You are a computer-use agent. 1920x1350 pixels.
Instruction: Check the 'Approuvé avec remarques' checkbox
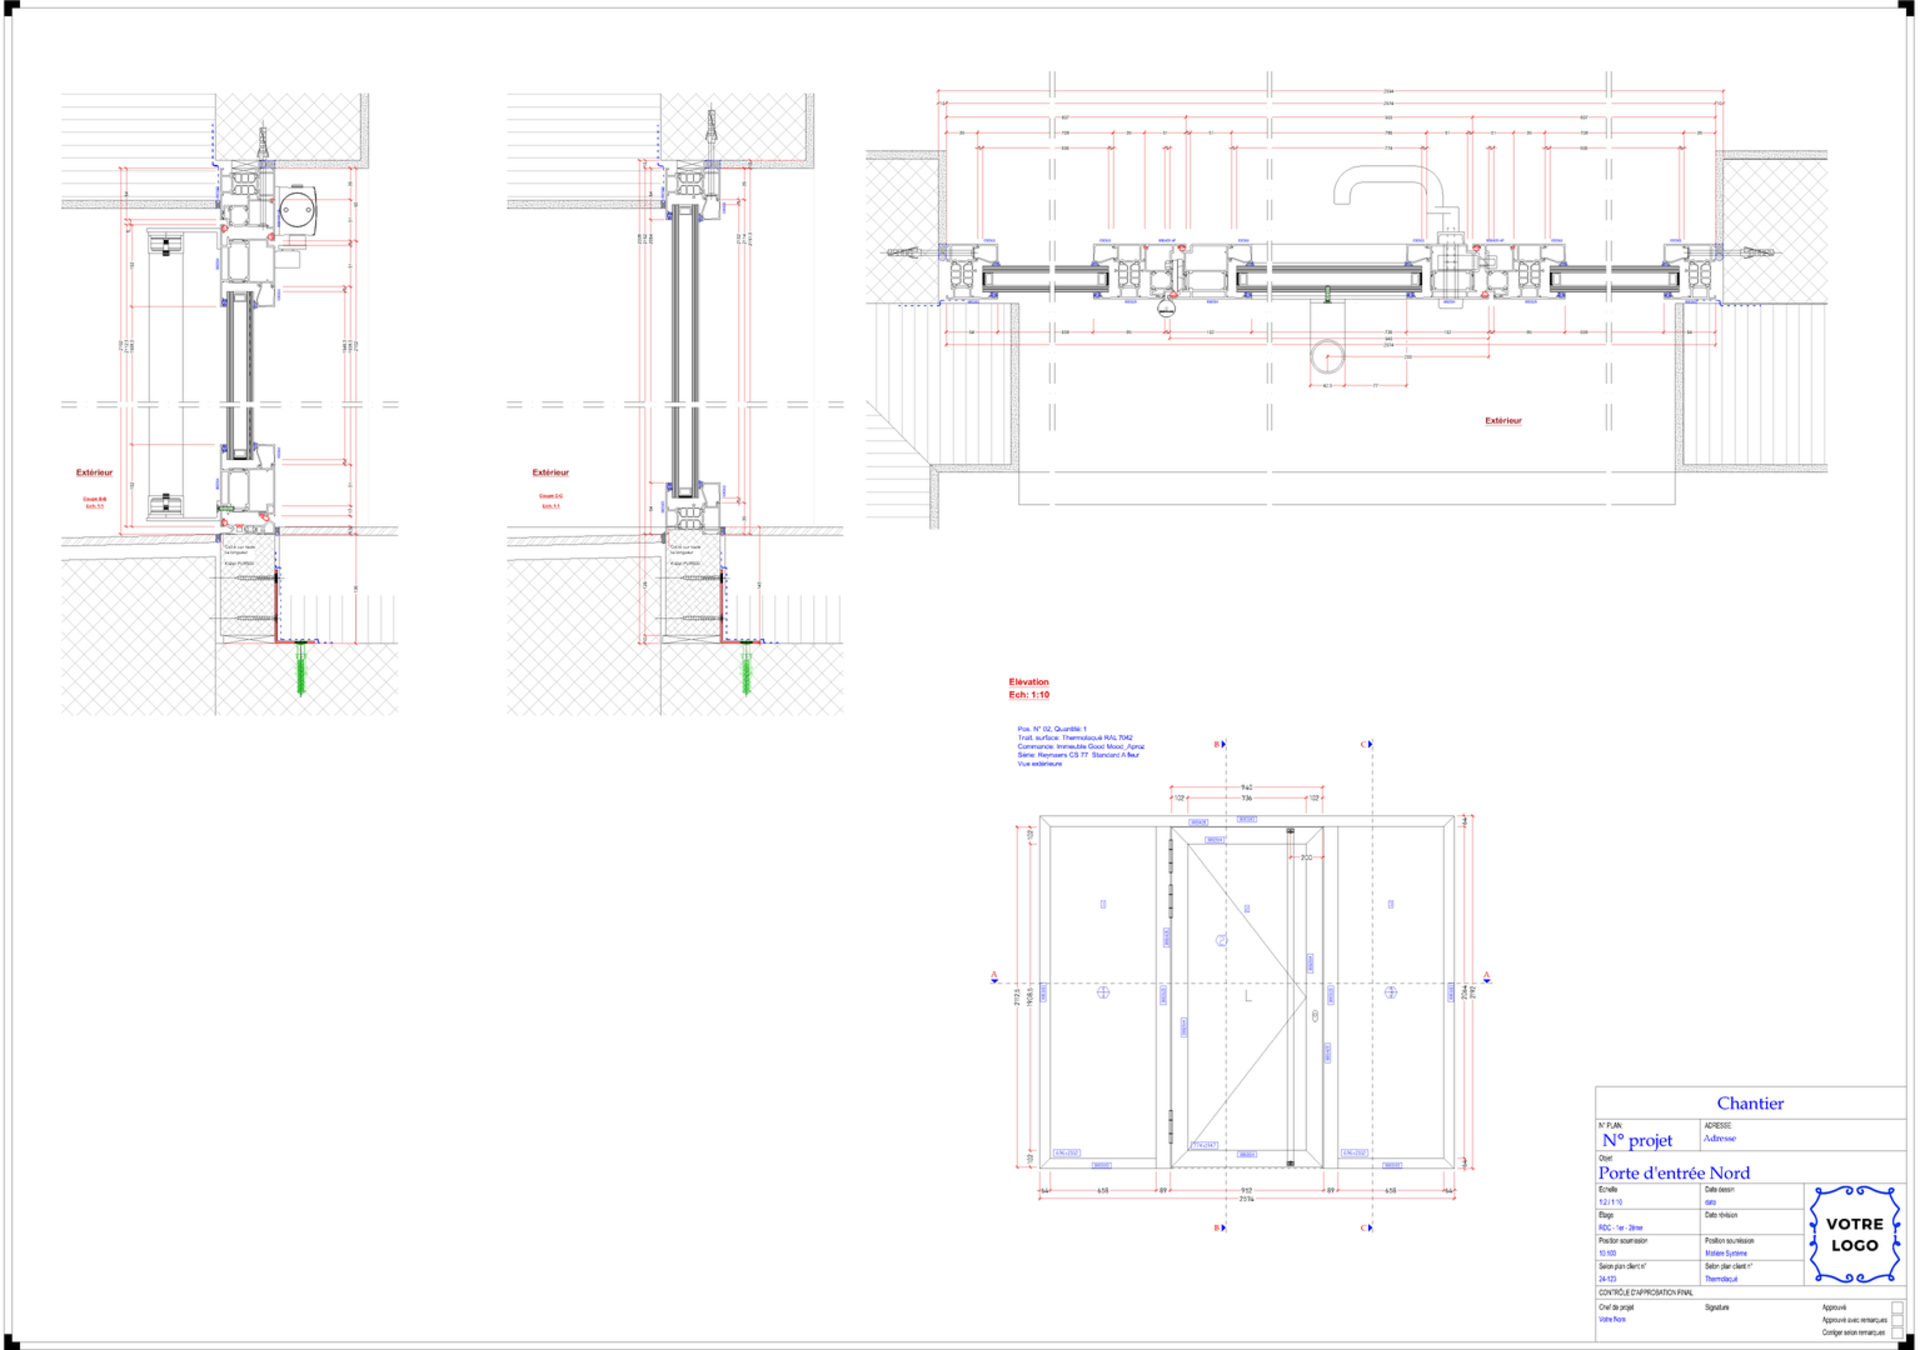coord(1897,1320)
